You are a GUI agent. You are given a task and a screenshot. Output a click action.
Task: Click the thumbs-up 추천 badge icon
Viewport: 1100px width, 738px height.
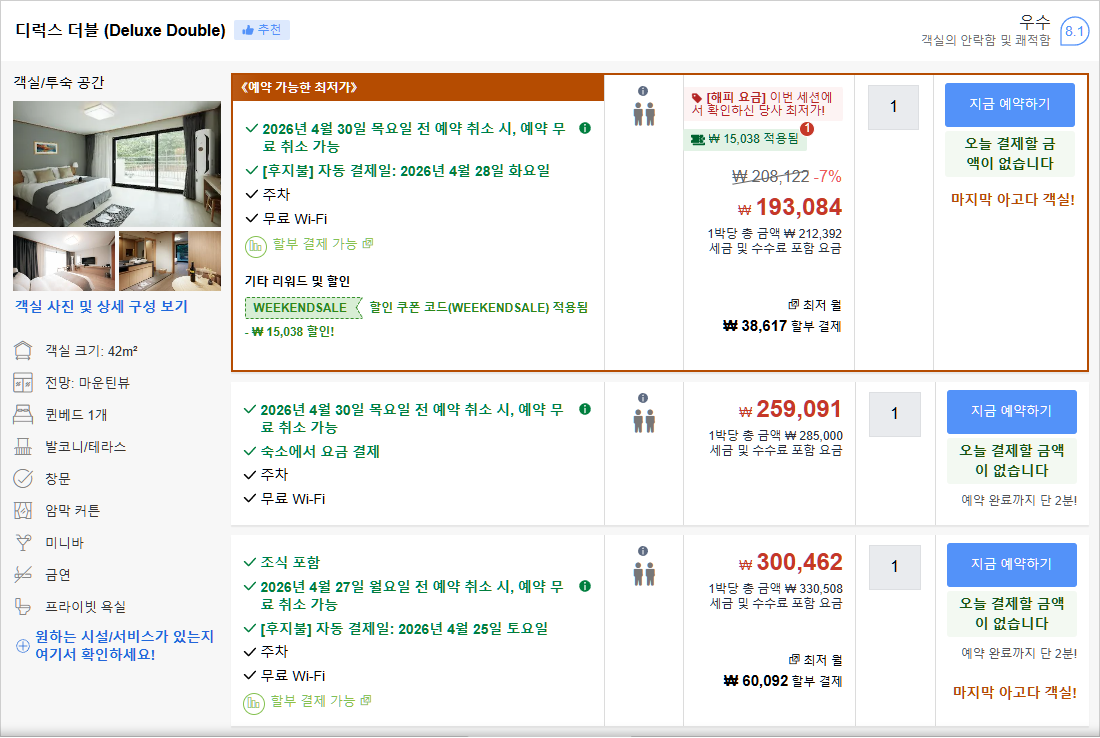tap(248, 30)
